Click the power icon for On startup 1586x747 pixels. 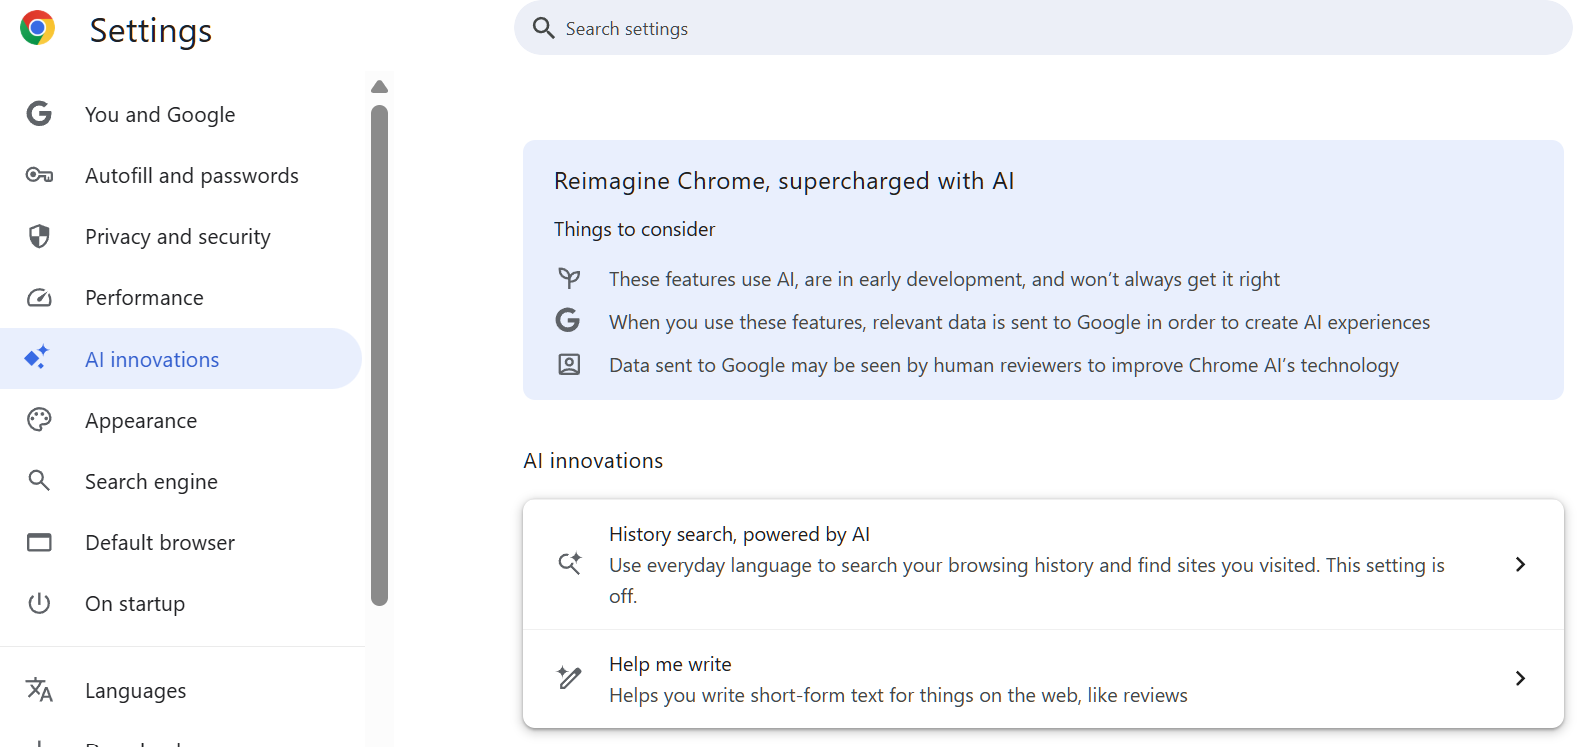pyautogui.click(x=39, y=603)
